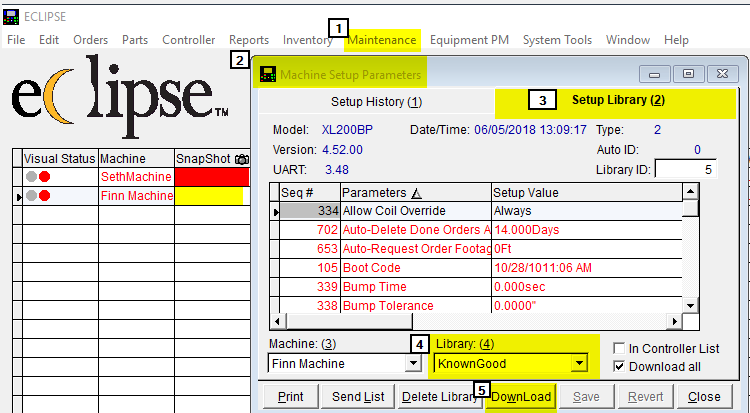Open the Machine dropdown showing Finn Machine
This screenshot has width=750, height=413.
(413, 364)
